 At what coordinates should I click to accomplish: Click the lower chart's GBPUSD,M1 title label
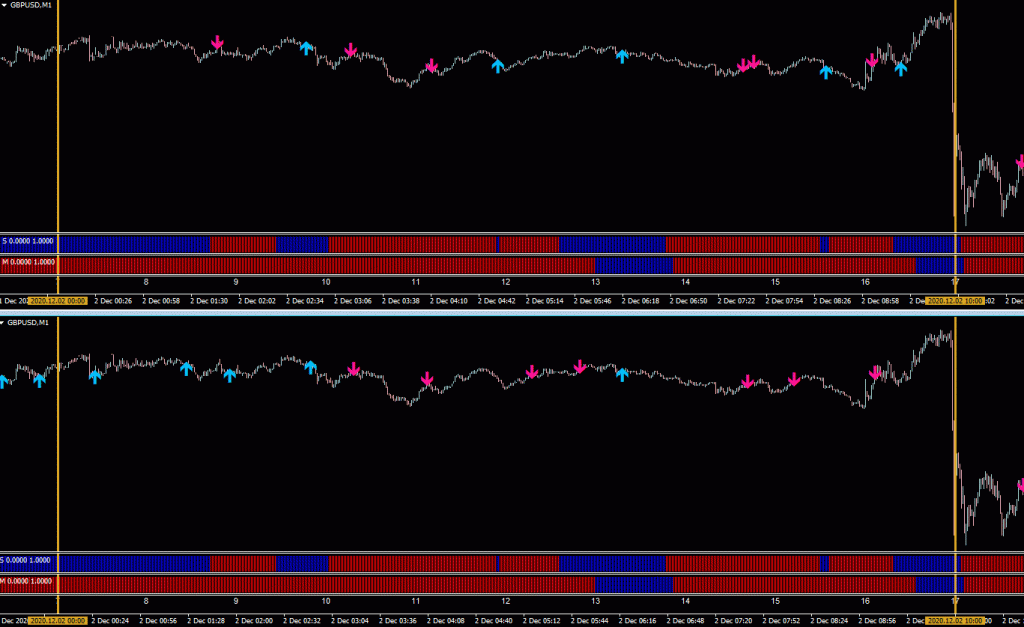[x=28, y=323]
